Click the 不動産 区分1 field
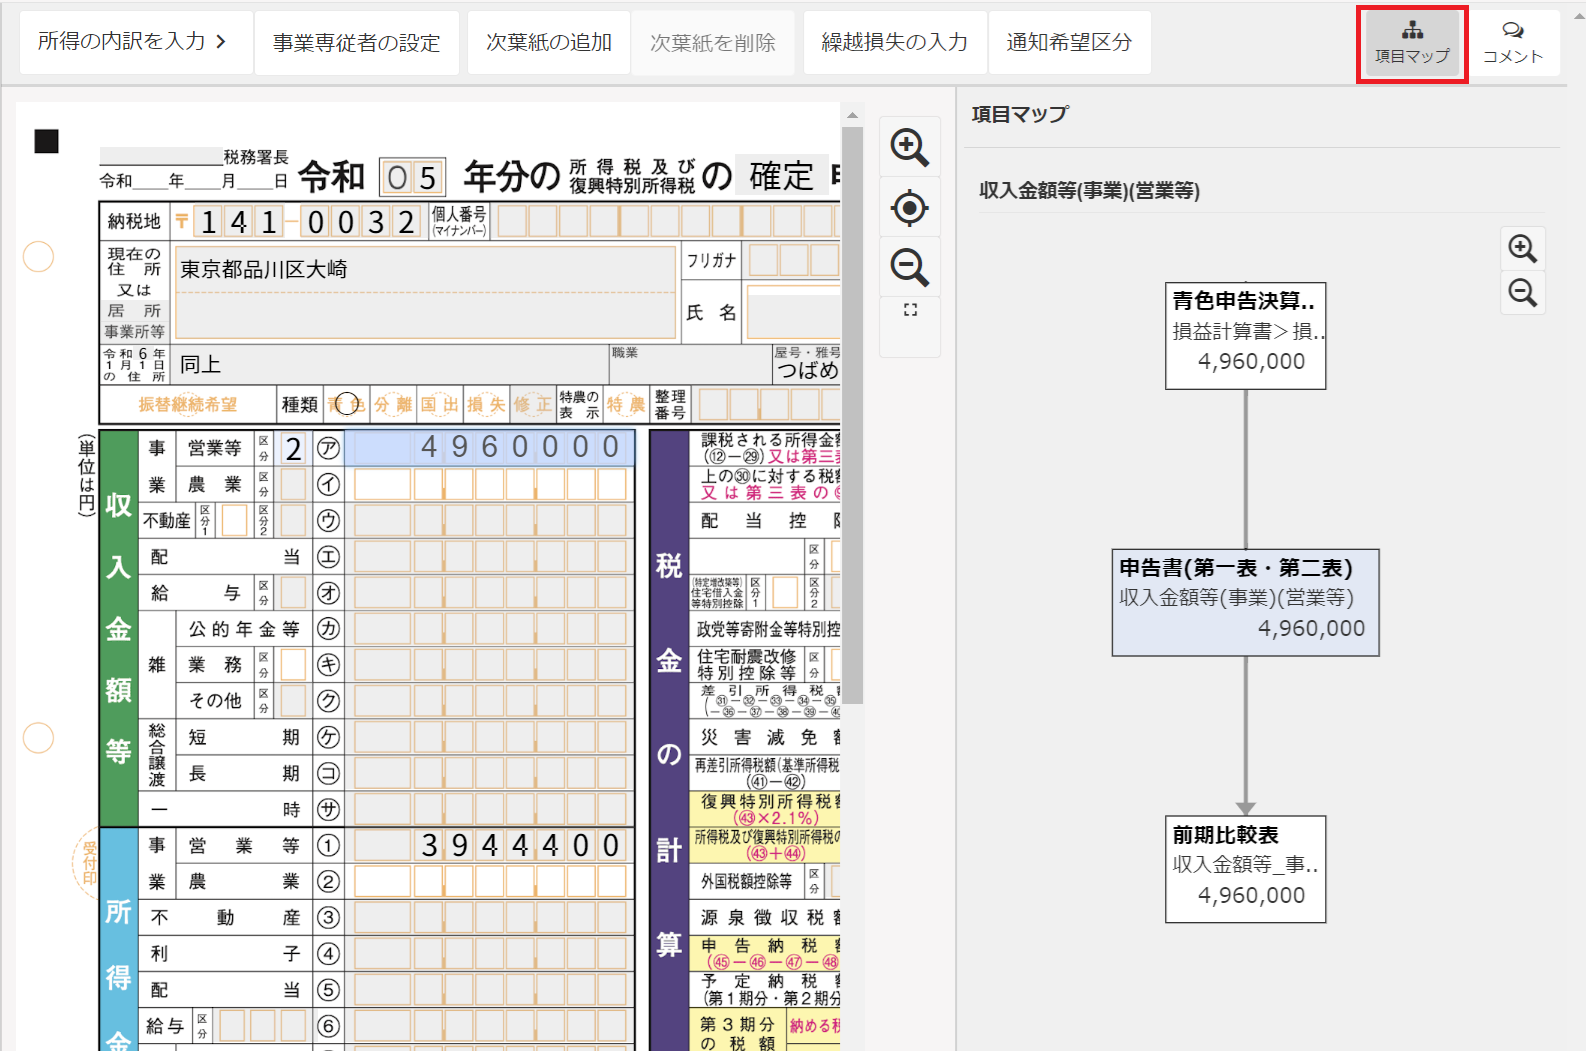 click(x=234, y=520)
